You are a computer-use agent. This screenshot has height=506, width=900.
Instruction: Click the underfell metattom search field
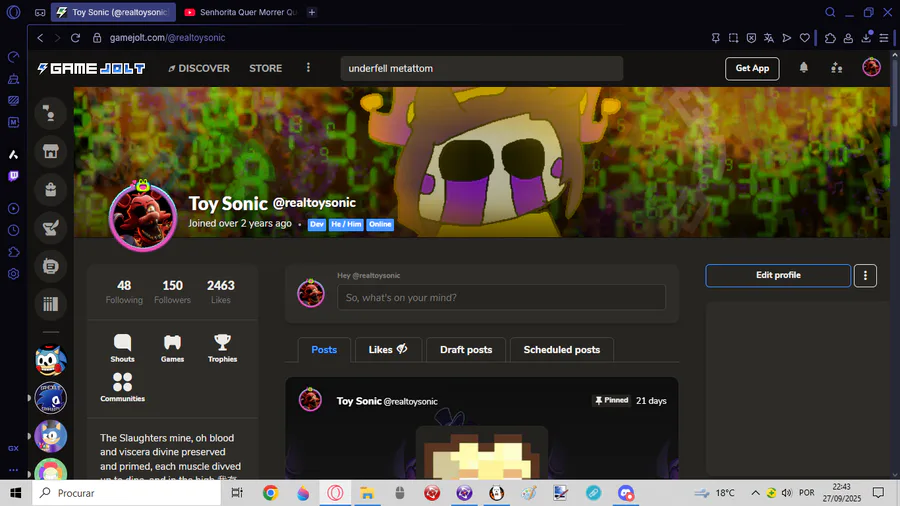[x=482, y=68]
